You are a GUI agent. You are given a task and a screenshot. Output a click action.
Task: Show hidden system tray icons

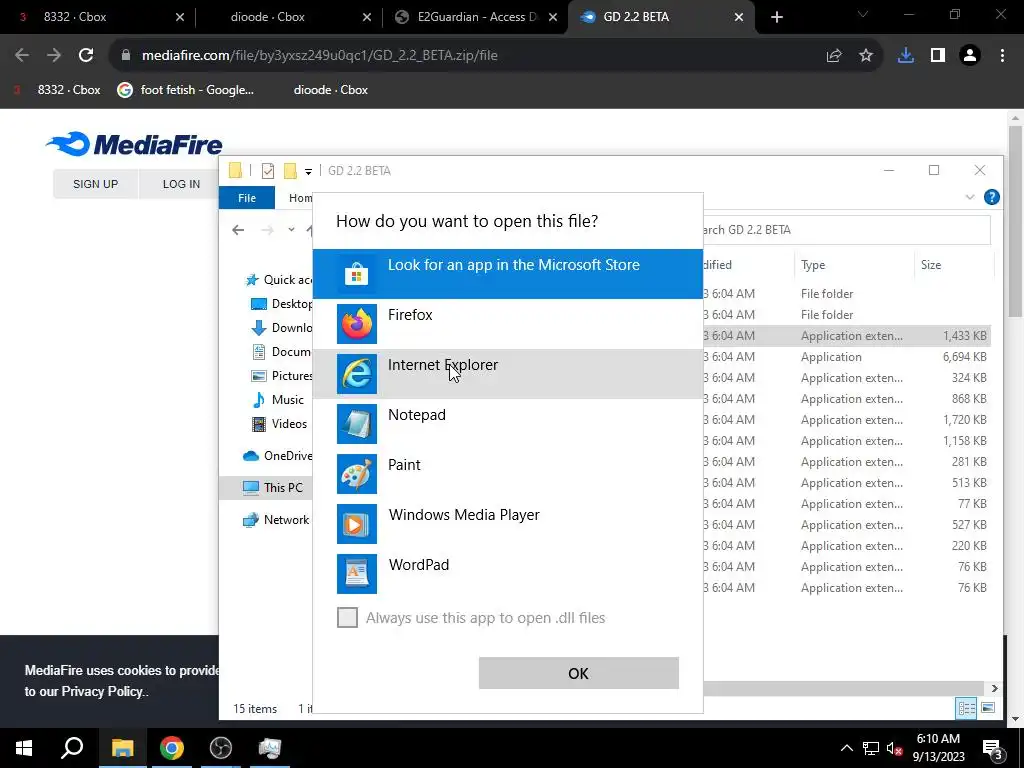846,748
